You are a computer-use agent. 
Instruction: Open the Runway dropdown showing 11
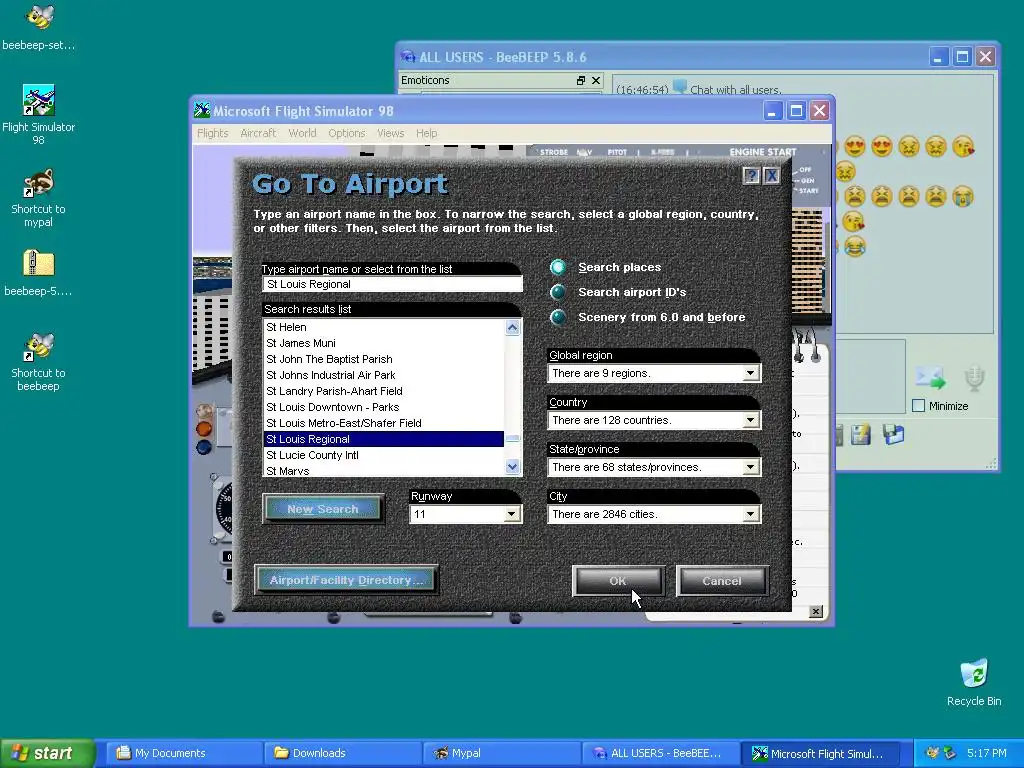coord(512,514)
